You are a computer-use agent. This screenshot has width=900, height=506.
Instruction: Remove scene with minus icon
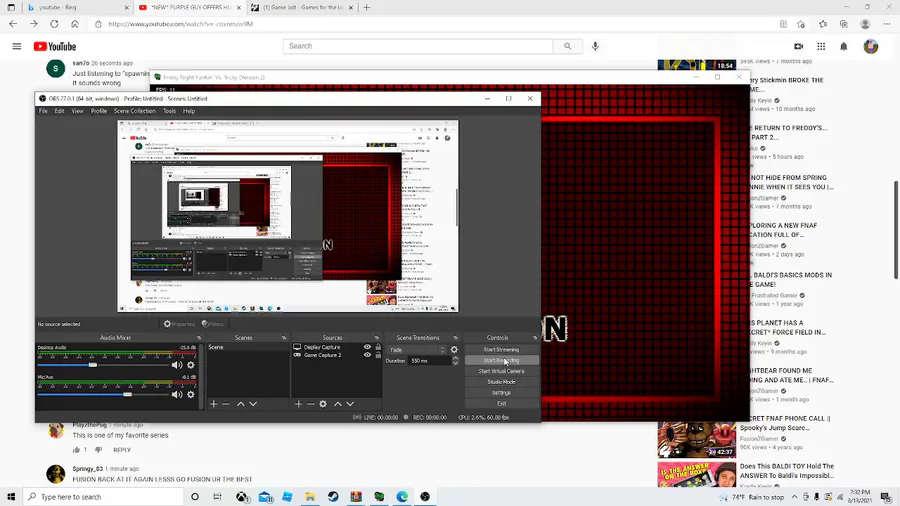[226, 404]
